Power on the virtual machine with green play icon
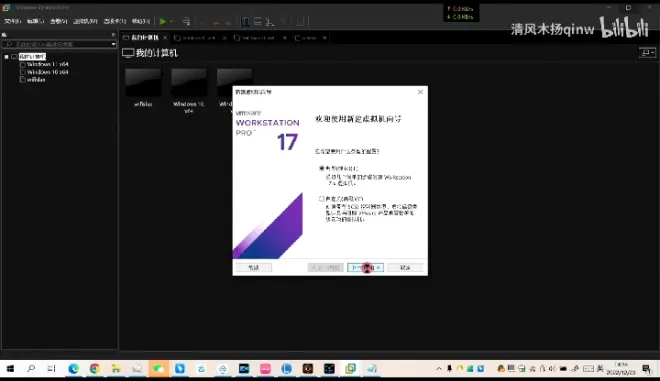 click(163, 21)
